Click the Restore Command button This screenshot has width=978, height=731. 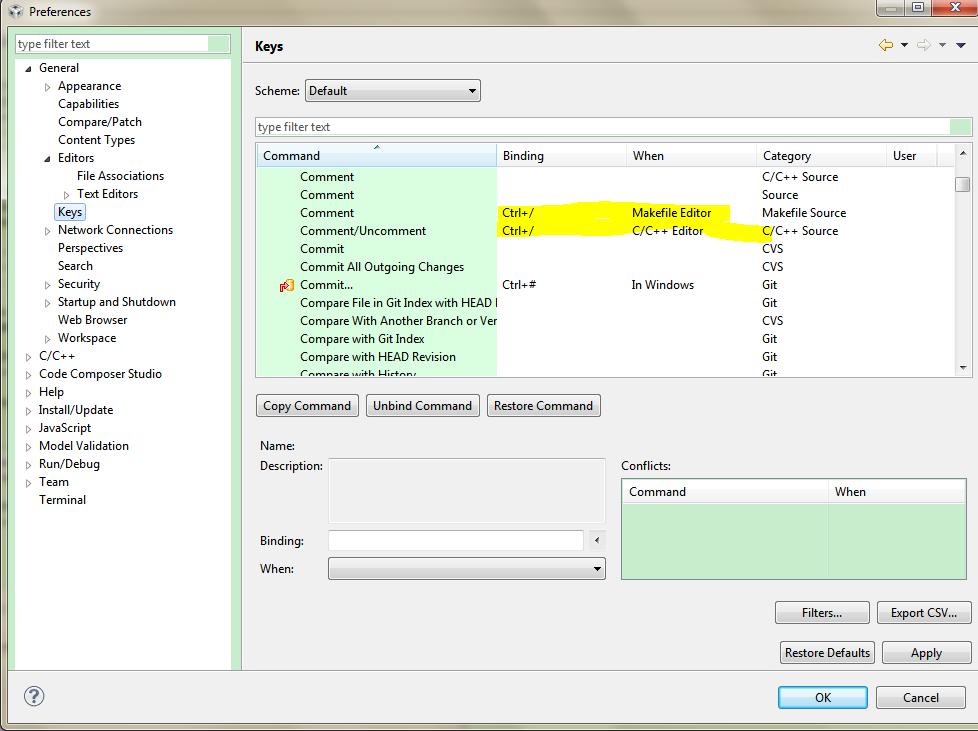[x=543, y=405]
